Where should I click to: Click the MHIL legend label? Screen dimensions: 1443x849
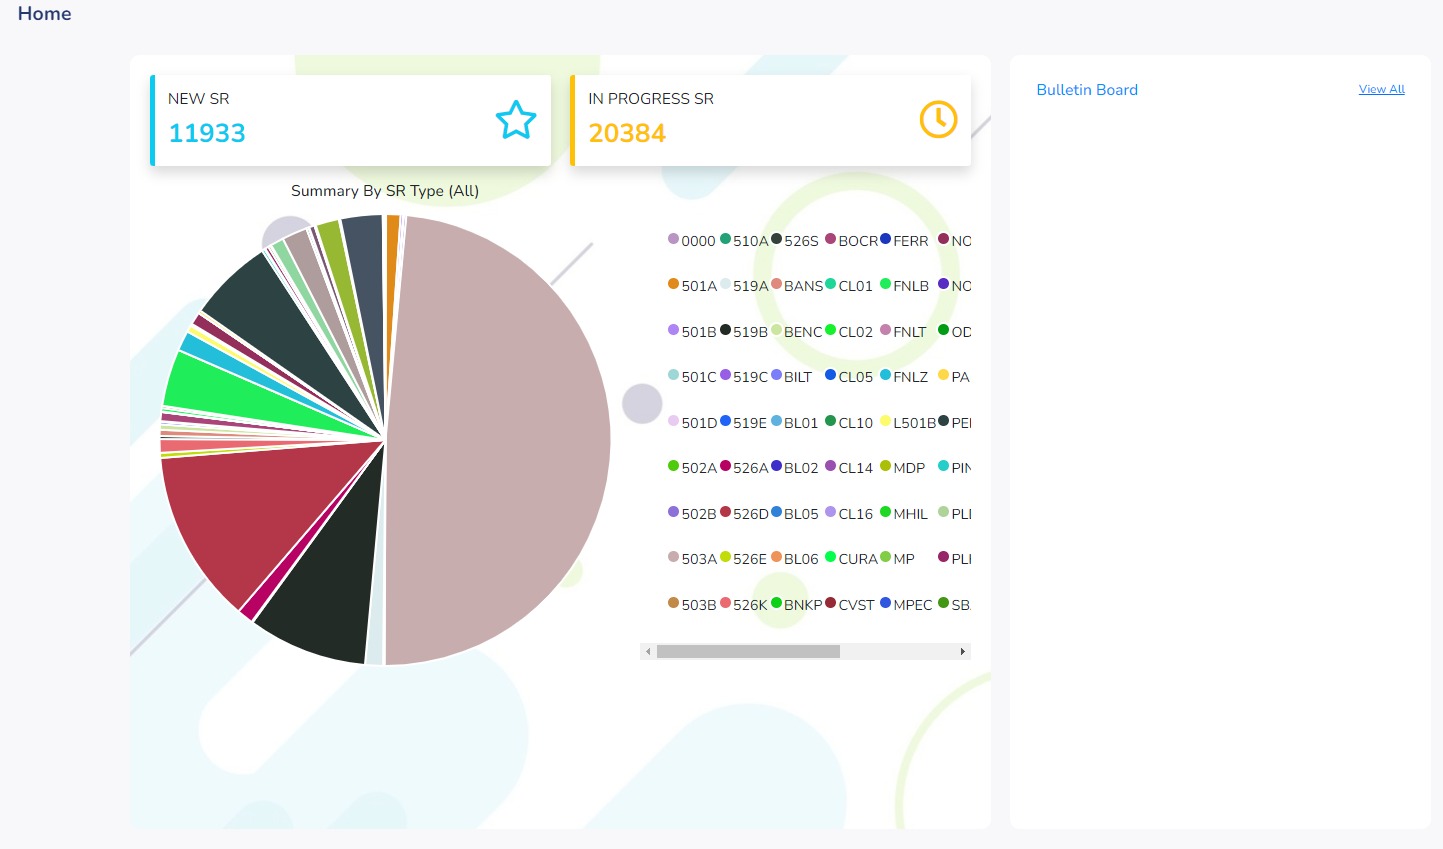click(911, 514)
